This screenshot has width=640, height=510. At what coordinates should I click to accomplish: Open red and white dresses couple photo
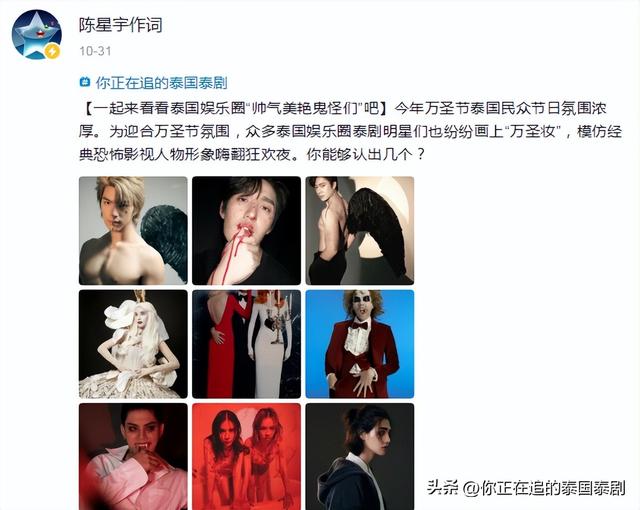coord(247,344)
